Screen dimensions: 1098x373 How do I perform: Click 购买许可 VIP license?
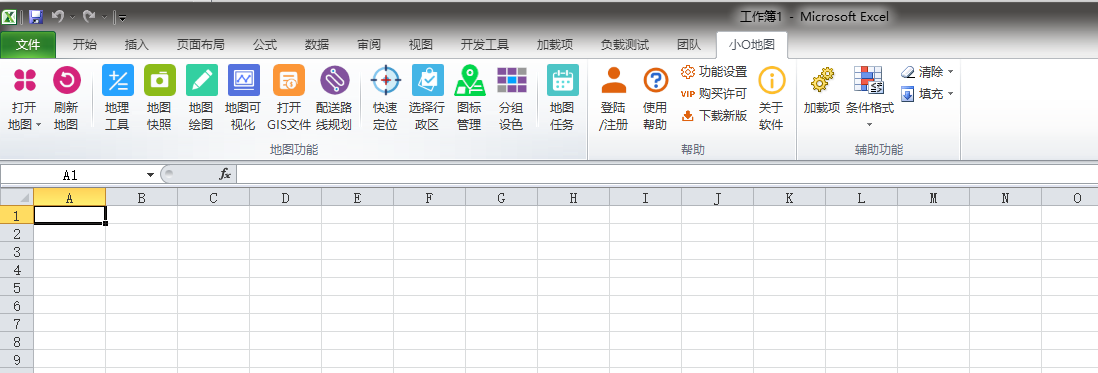[x=714, y=94]
